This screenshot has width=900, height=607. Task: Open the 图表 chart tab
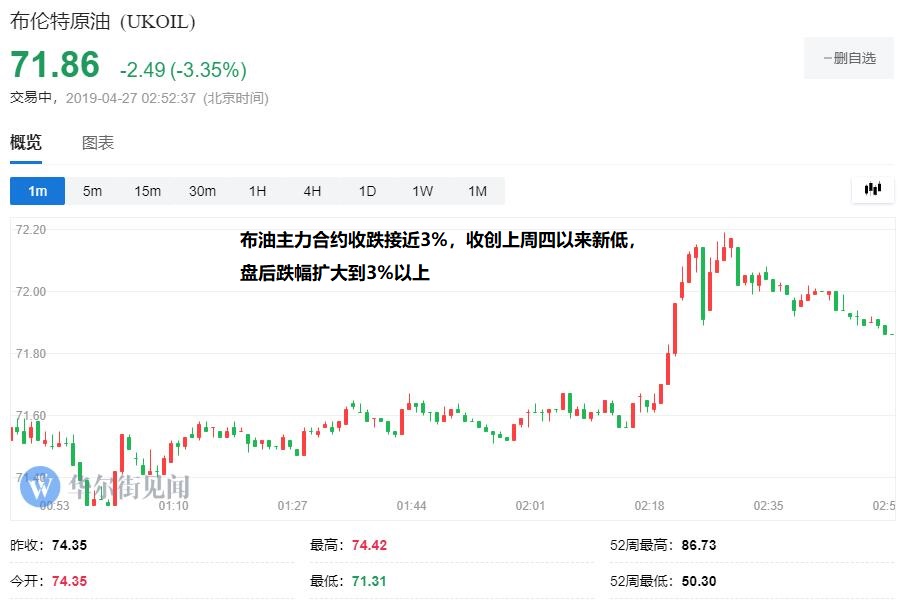98,143
